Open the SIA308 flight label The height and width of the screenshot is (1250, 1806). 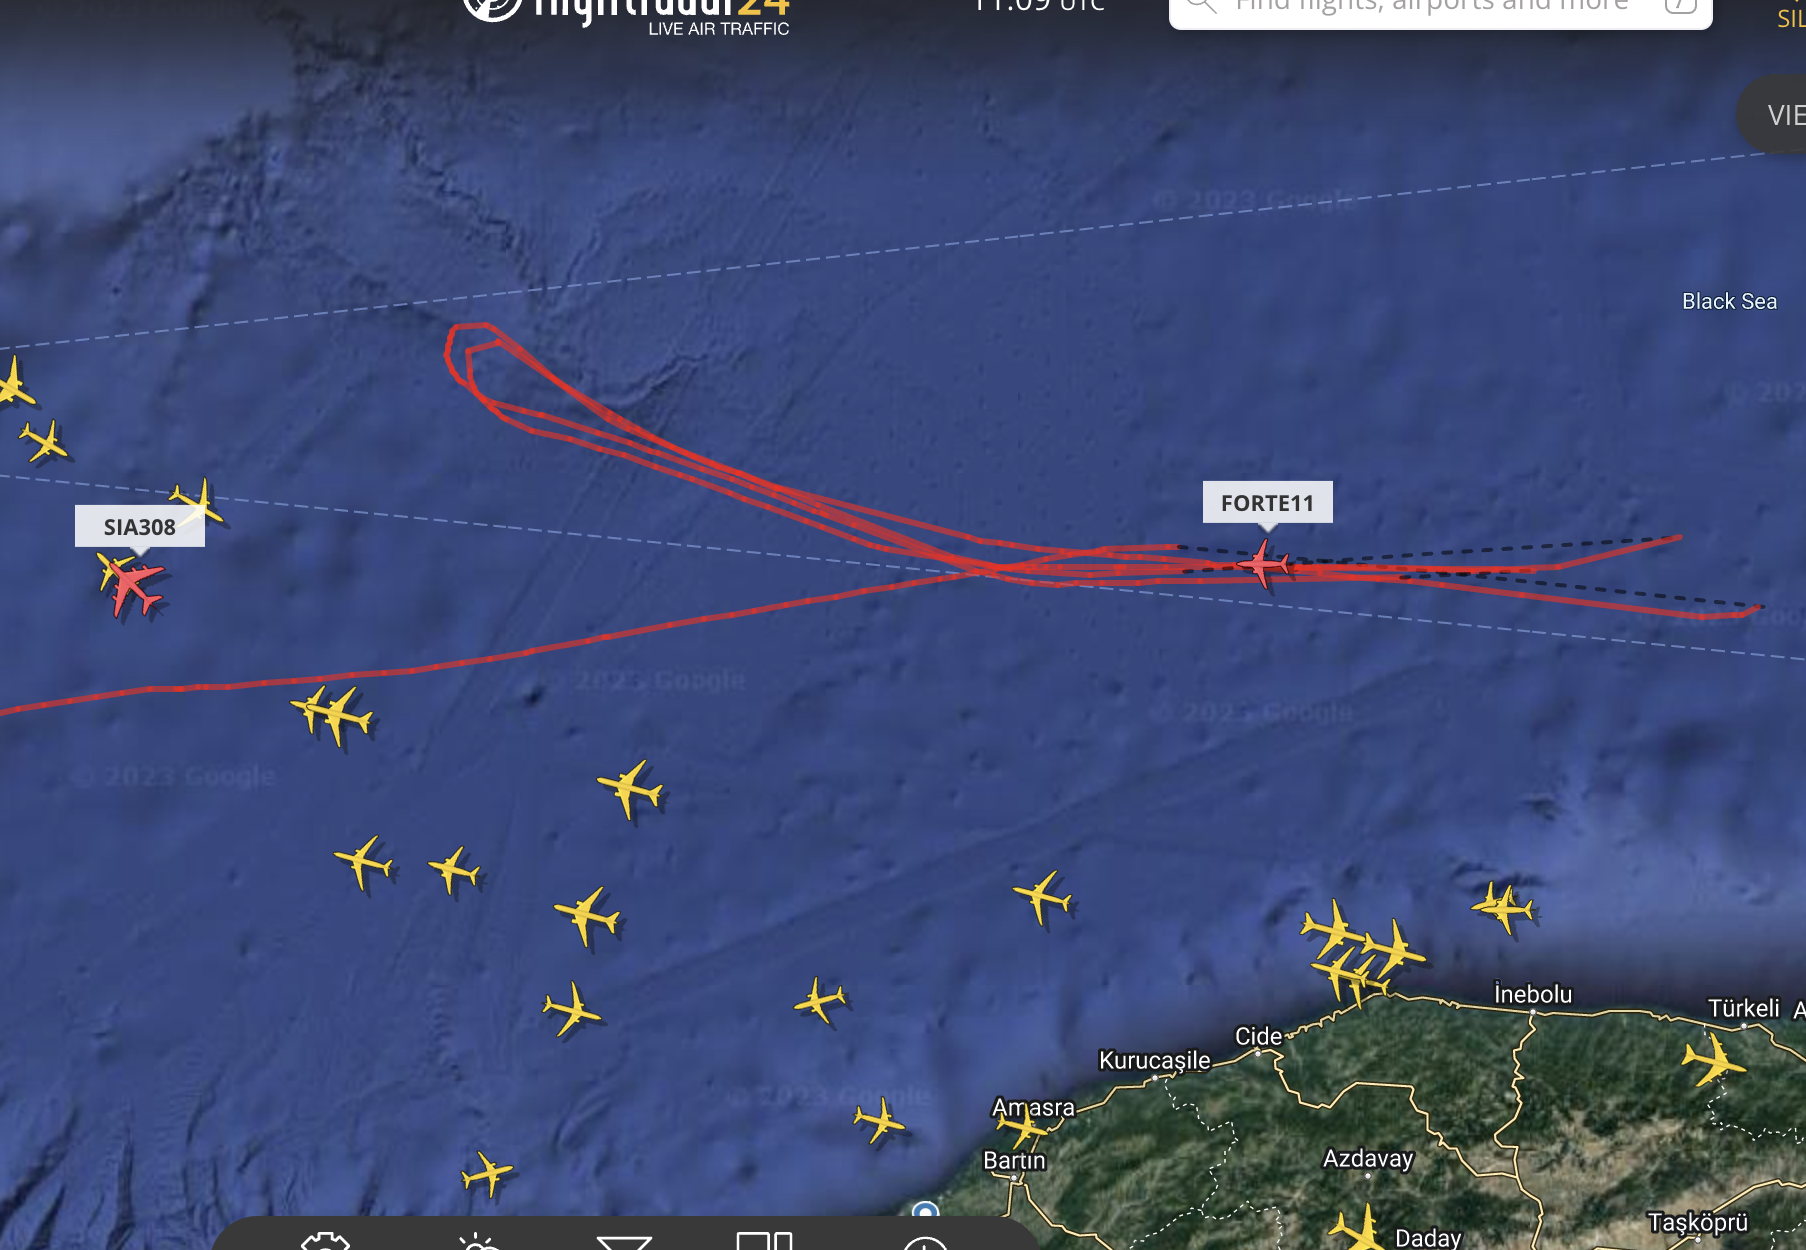pyautogui.click(x=140, y=526)
